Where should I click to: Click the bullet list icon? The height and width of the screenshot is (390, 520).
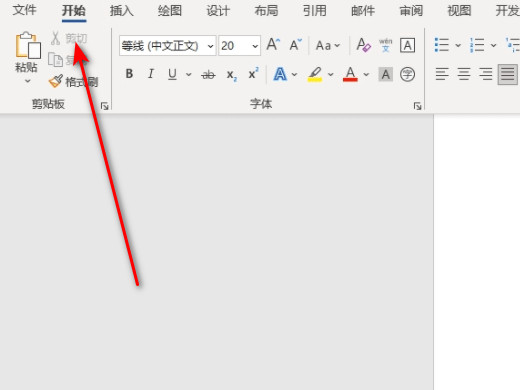click(442, 45)
